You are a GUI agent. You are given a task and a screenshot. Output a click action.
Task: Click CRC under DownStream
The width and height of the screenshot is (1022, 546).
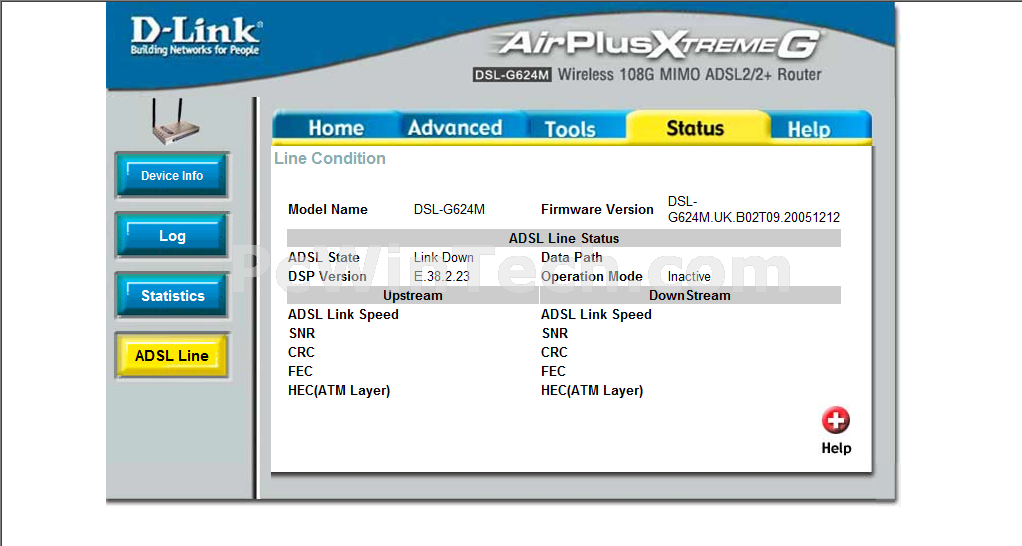[554, 352]
